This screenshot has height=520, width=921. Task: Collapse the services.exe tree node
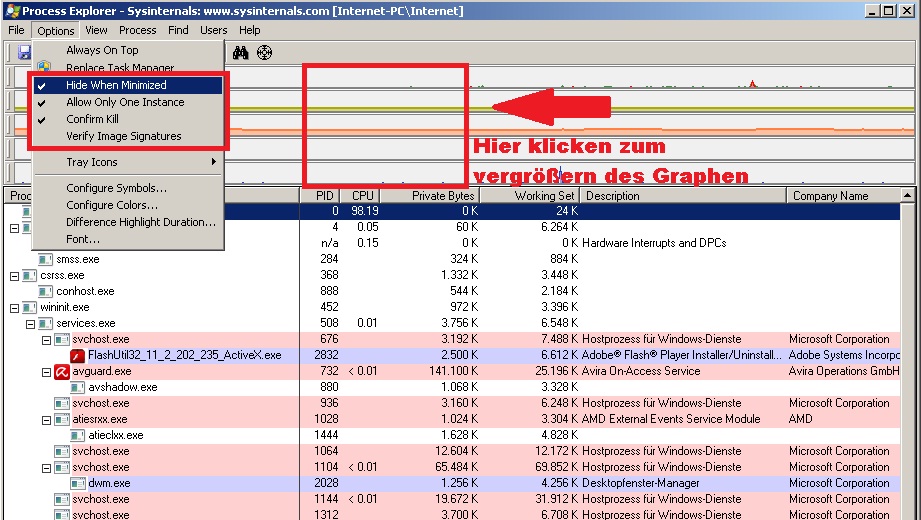pos(31,324)
